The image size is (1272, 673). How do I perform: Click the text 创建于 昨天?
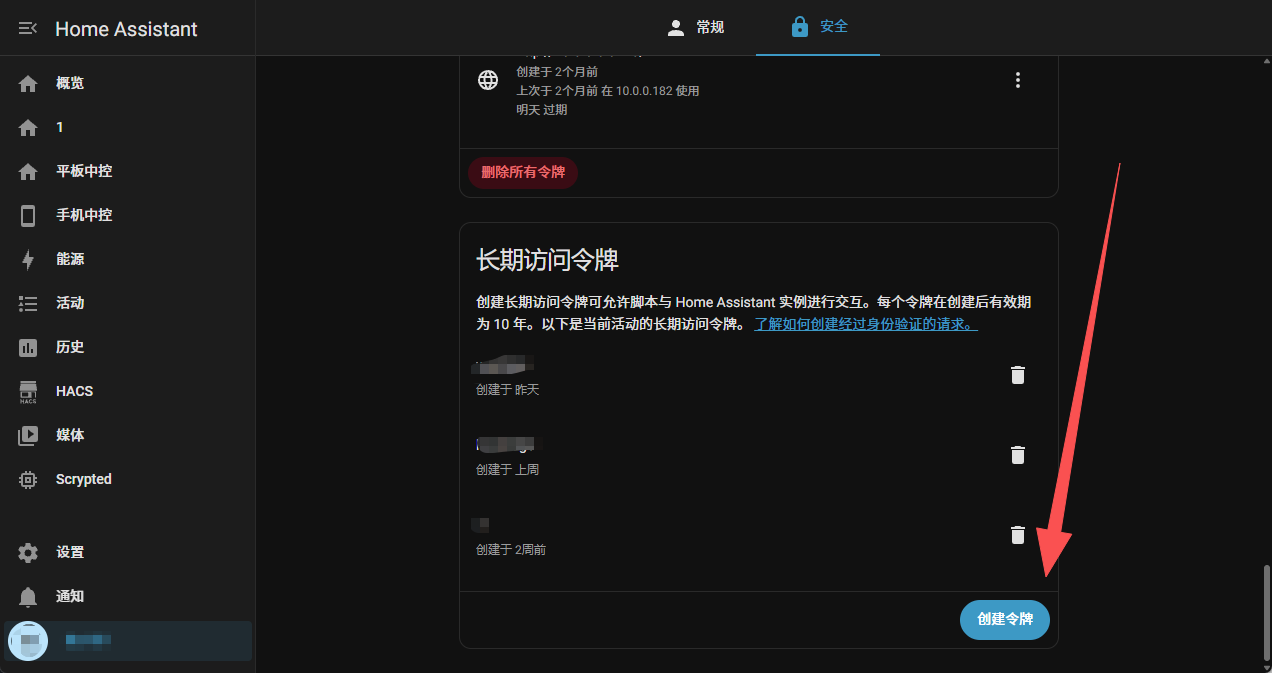click(507, 390)
